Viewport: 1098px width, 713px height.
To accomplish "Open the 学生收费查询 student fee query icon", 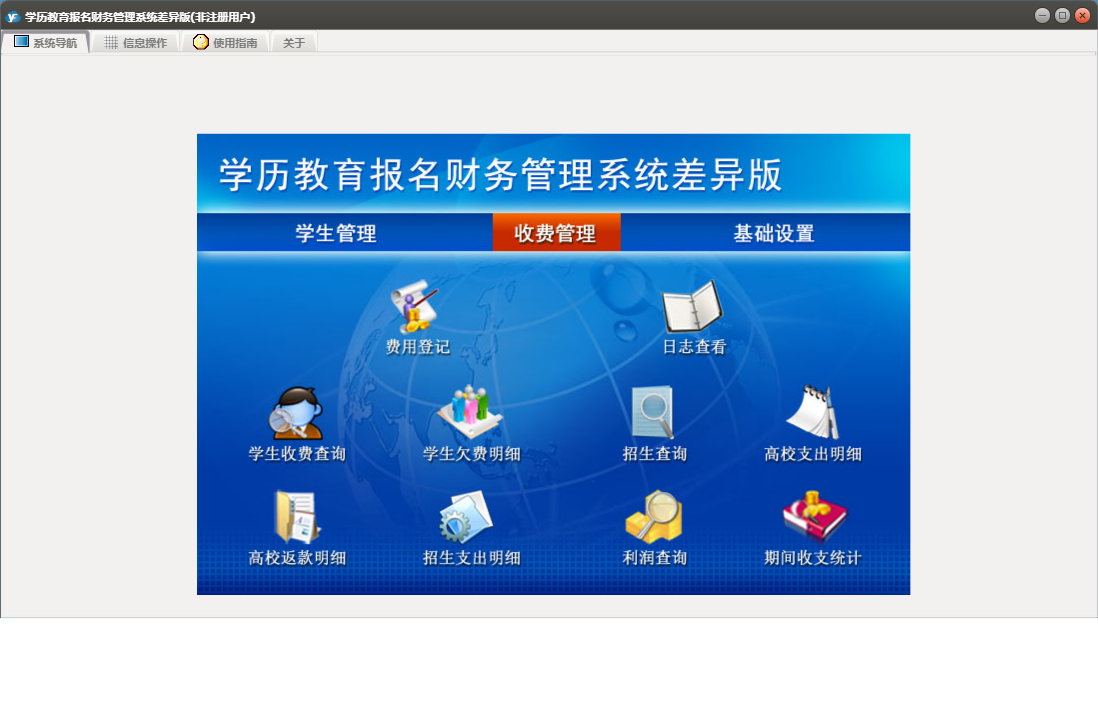I will (x=297, y=413).
